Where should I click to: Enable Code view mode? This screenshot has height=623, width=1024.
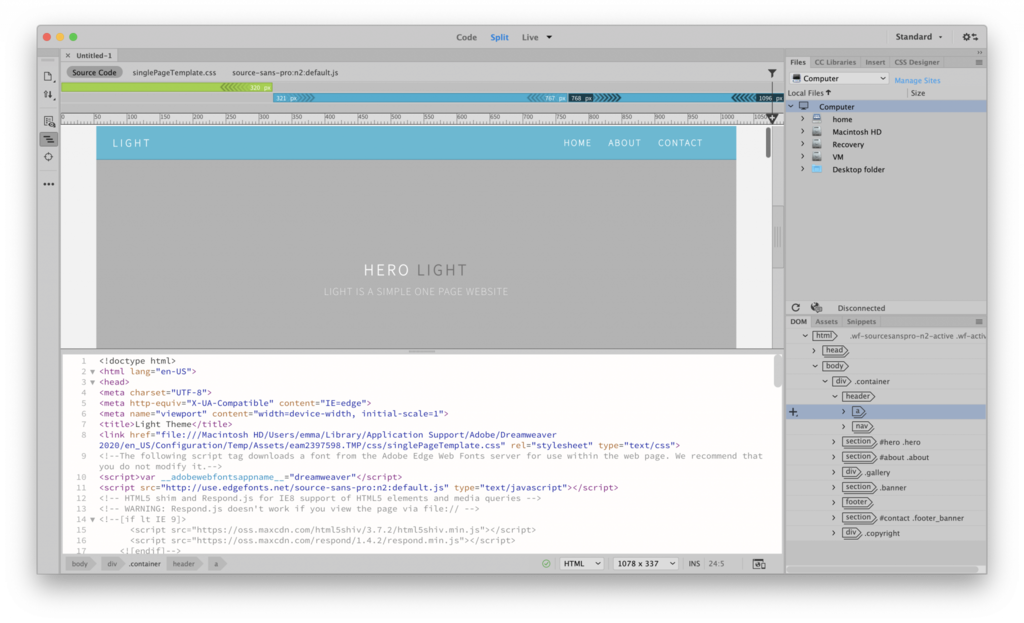[466, 37]
